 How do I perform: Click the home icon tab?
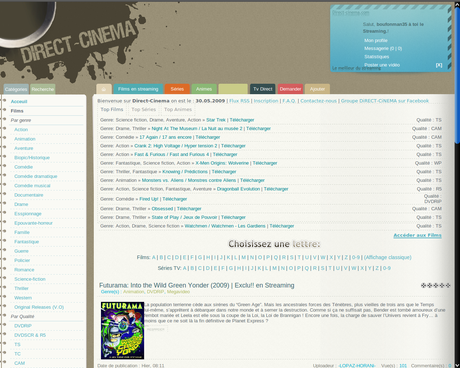104,89
